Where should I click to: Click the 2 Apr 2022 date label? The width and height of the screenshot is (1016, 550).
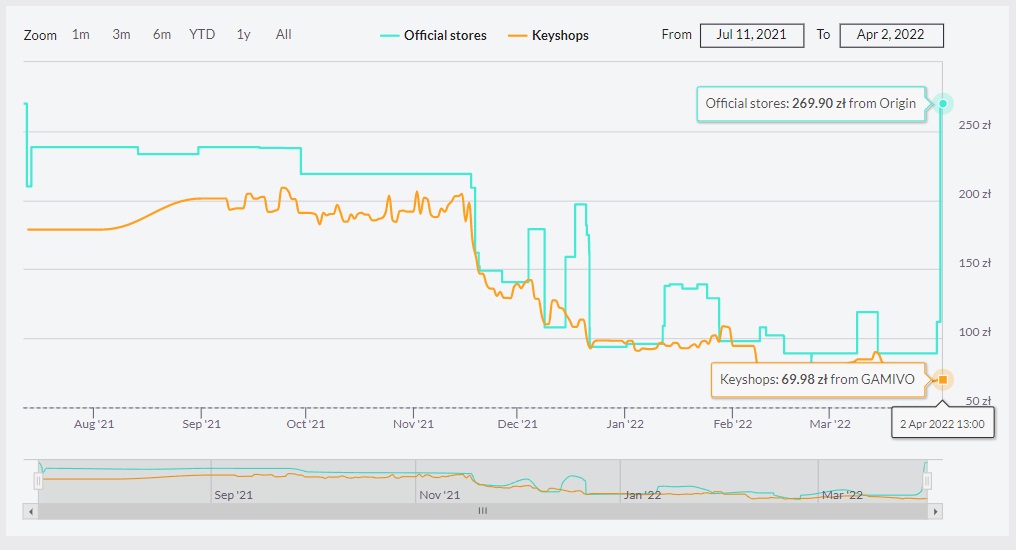coord(942,424)
